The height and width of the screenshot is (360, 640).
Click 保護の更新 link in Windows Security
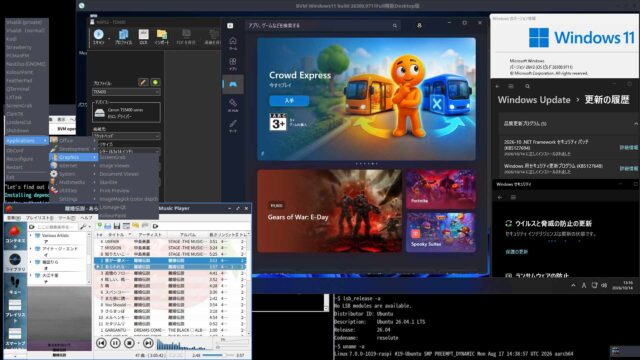(517, 252)
